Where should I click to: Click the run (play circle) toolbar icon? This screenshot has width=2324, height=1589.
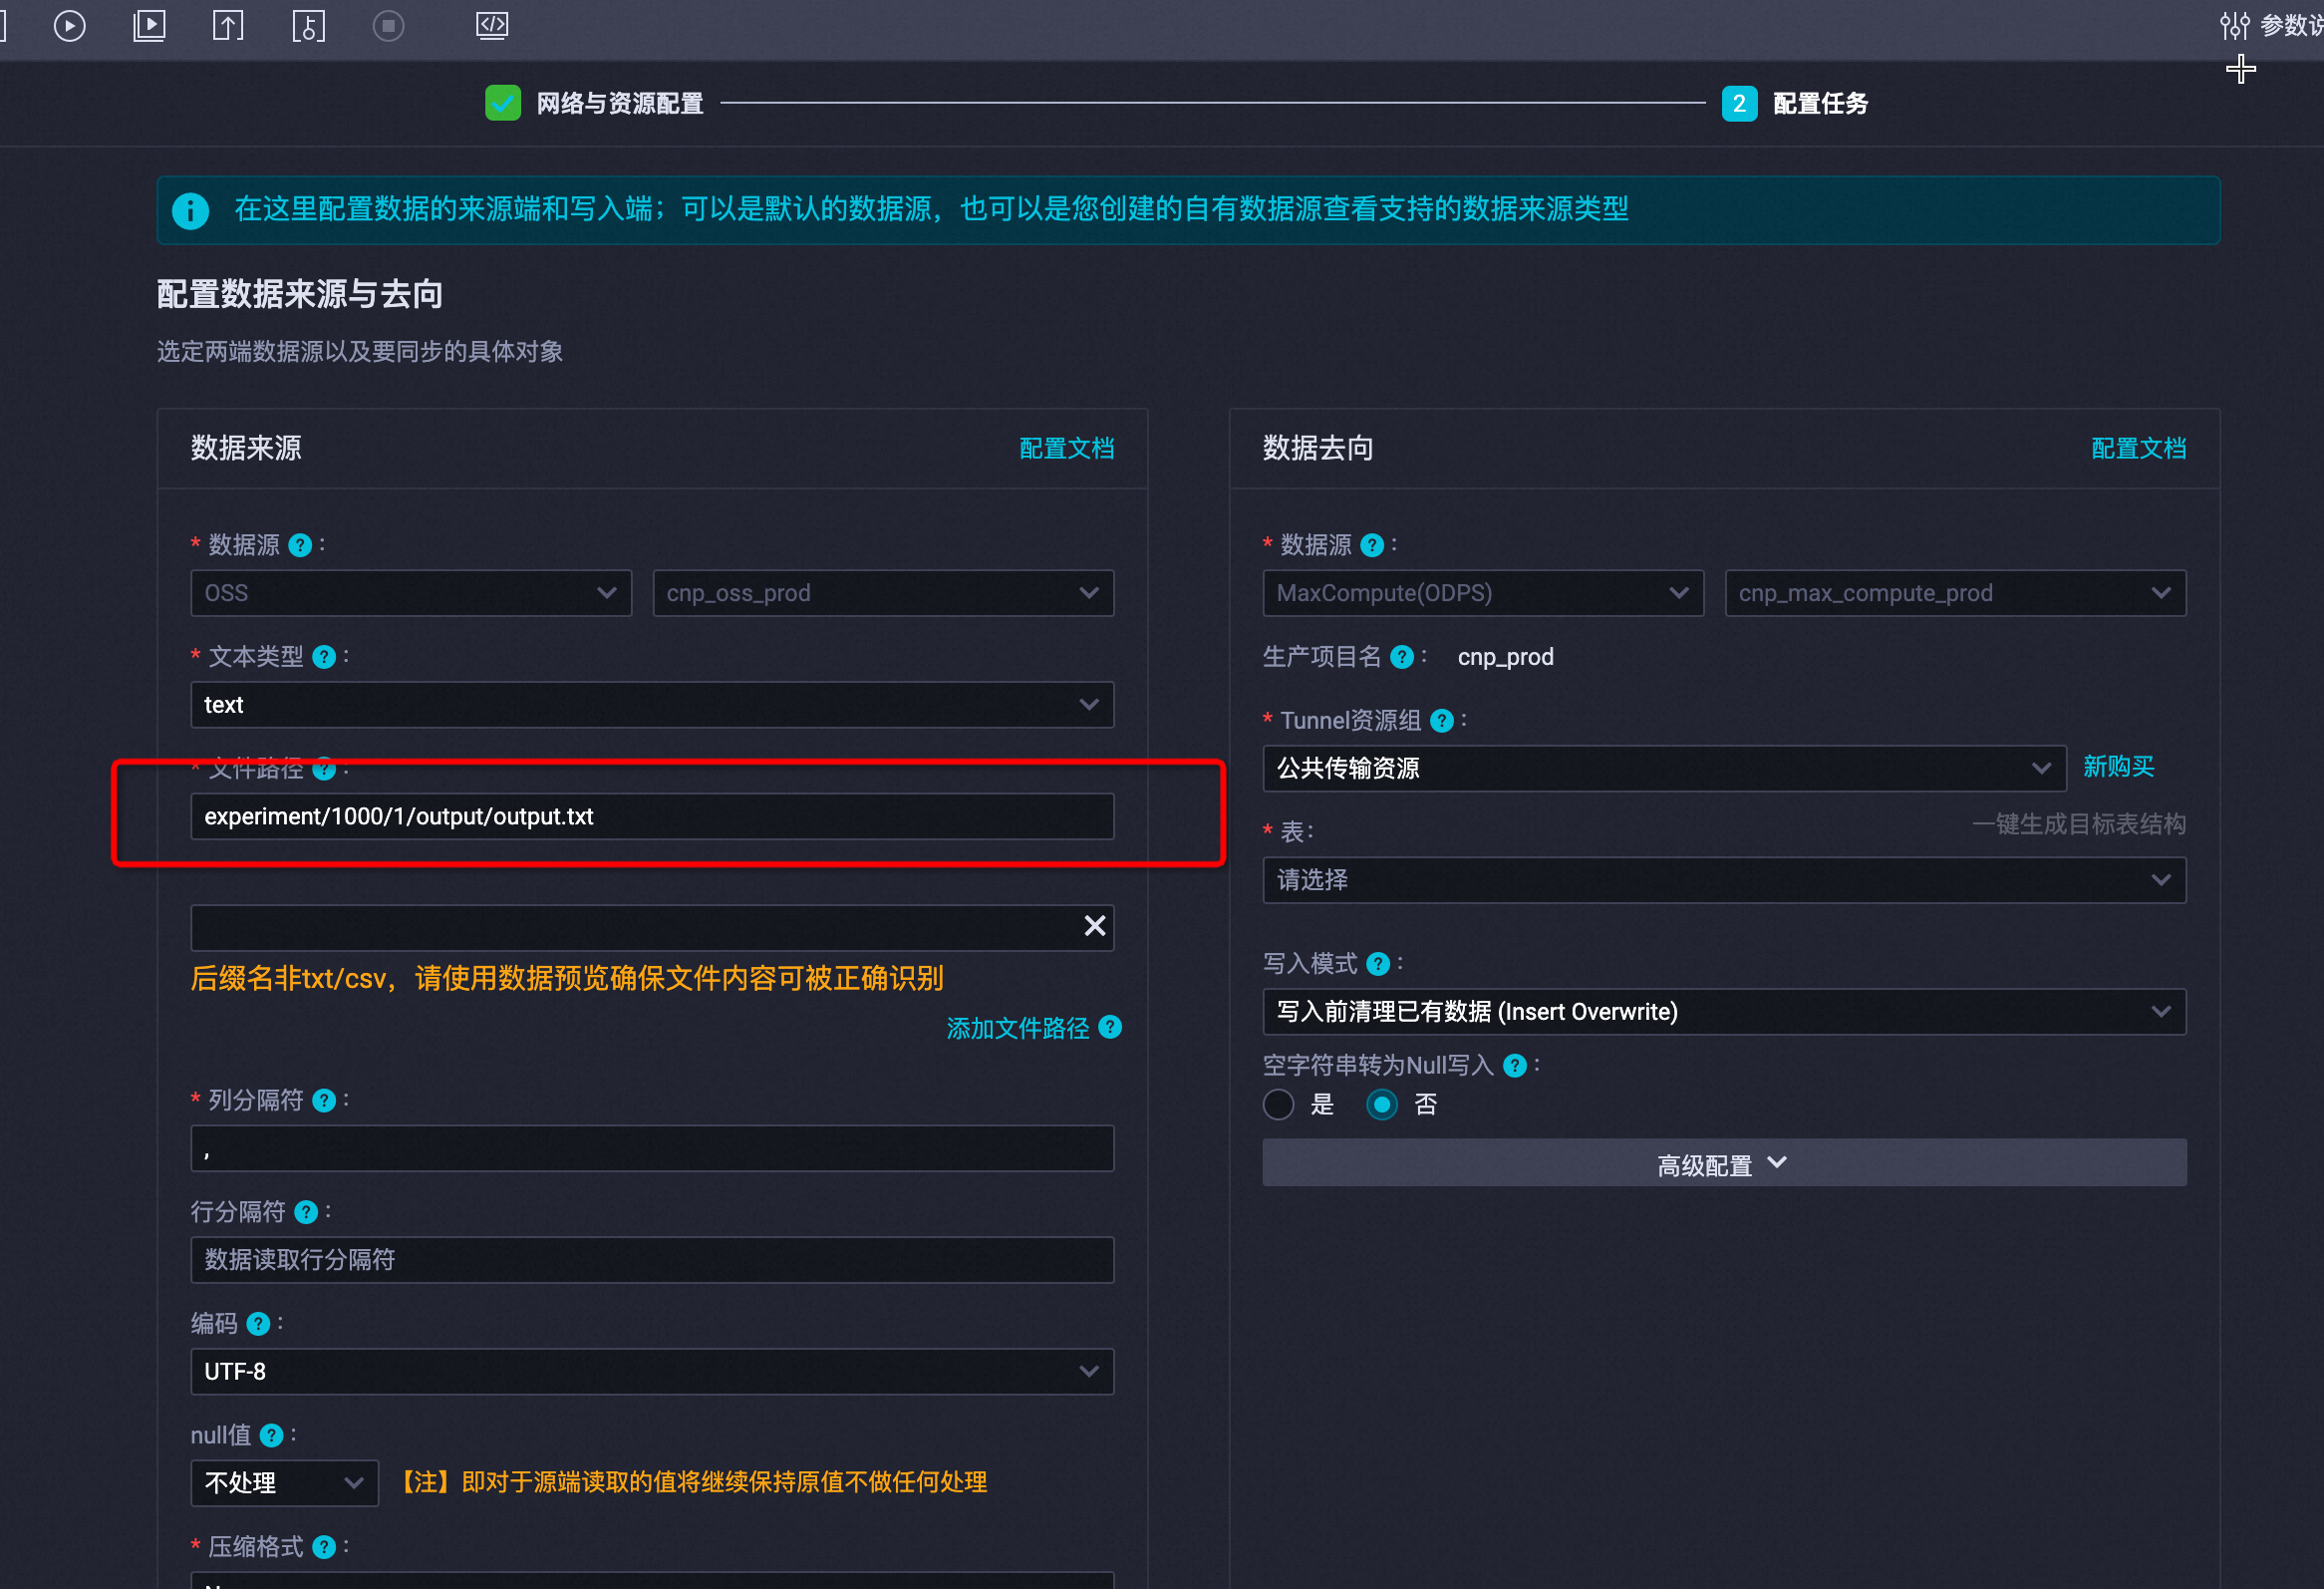[69, 25]
